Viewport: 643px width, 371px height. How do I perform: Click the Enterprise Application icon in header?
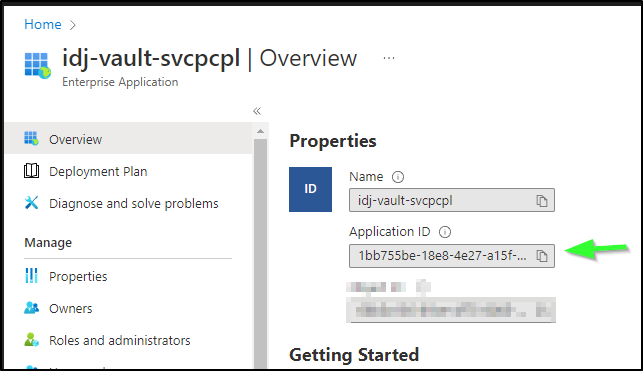[37, 65]
